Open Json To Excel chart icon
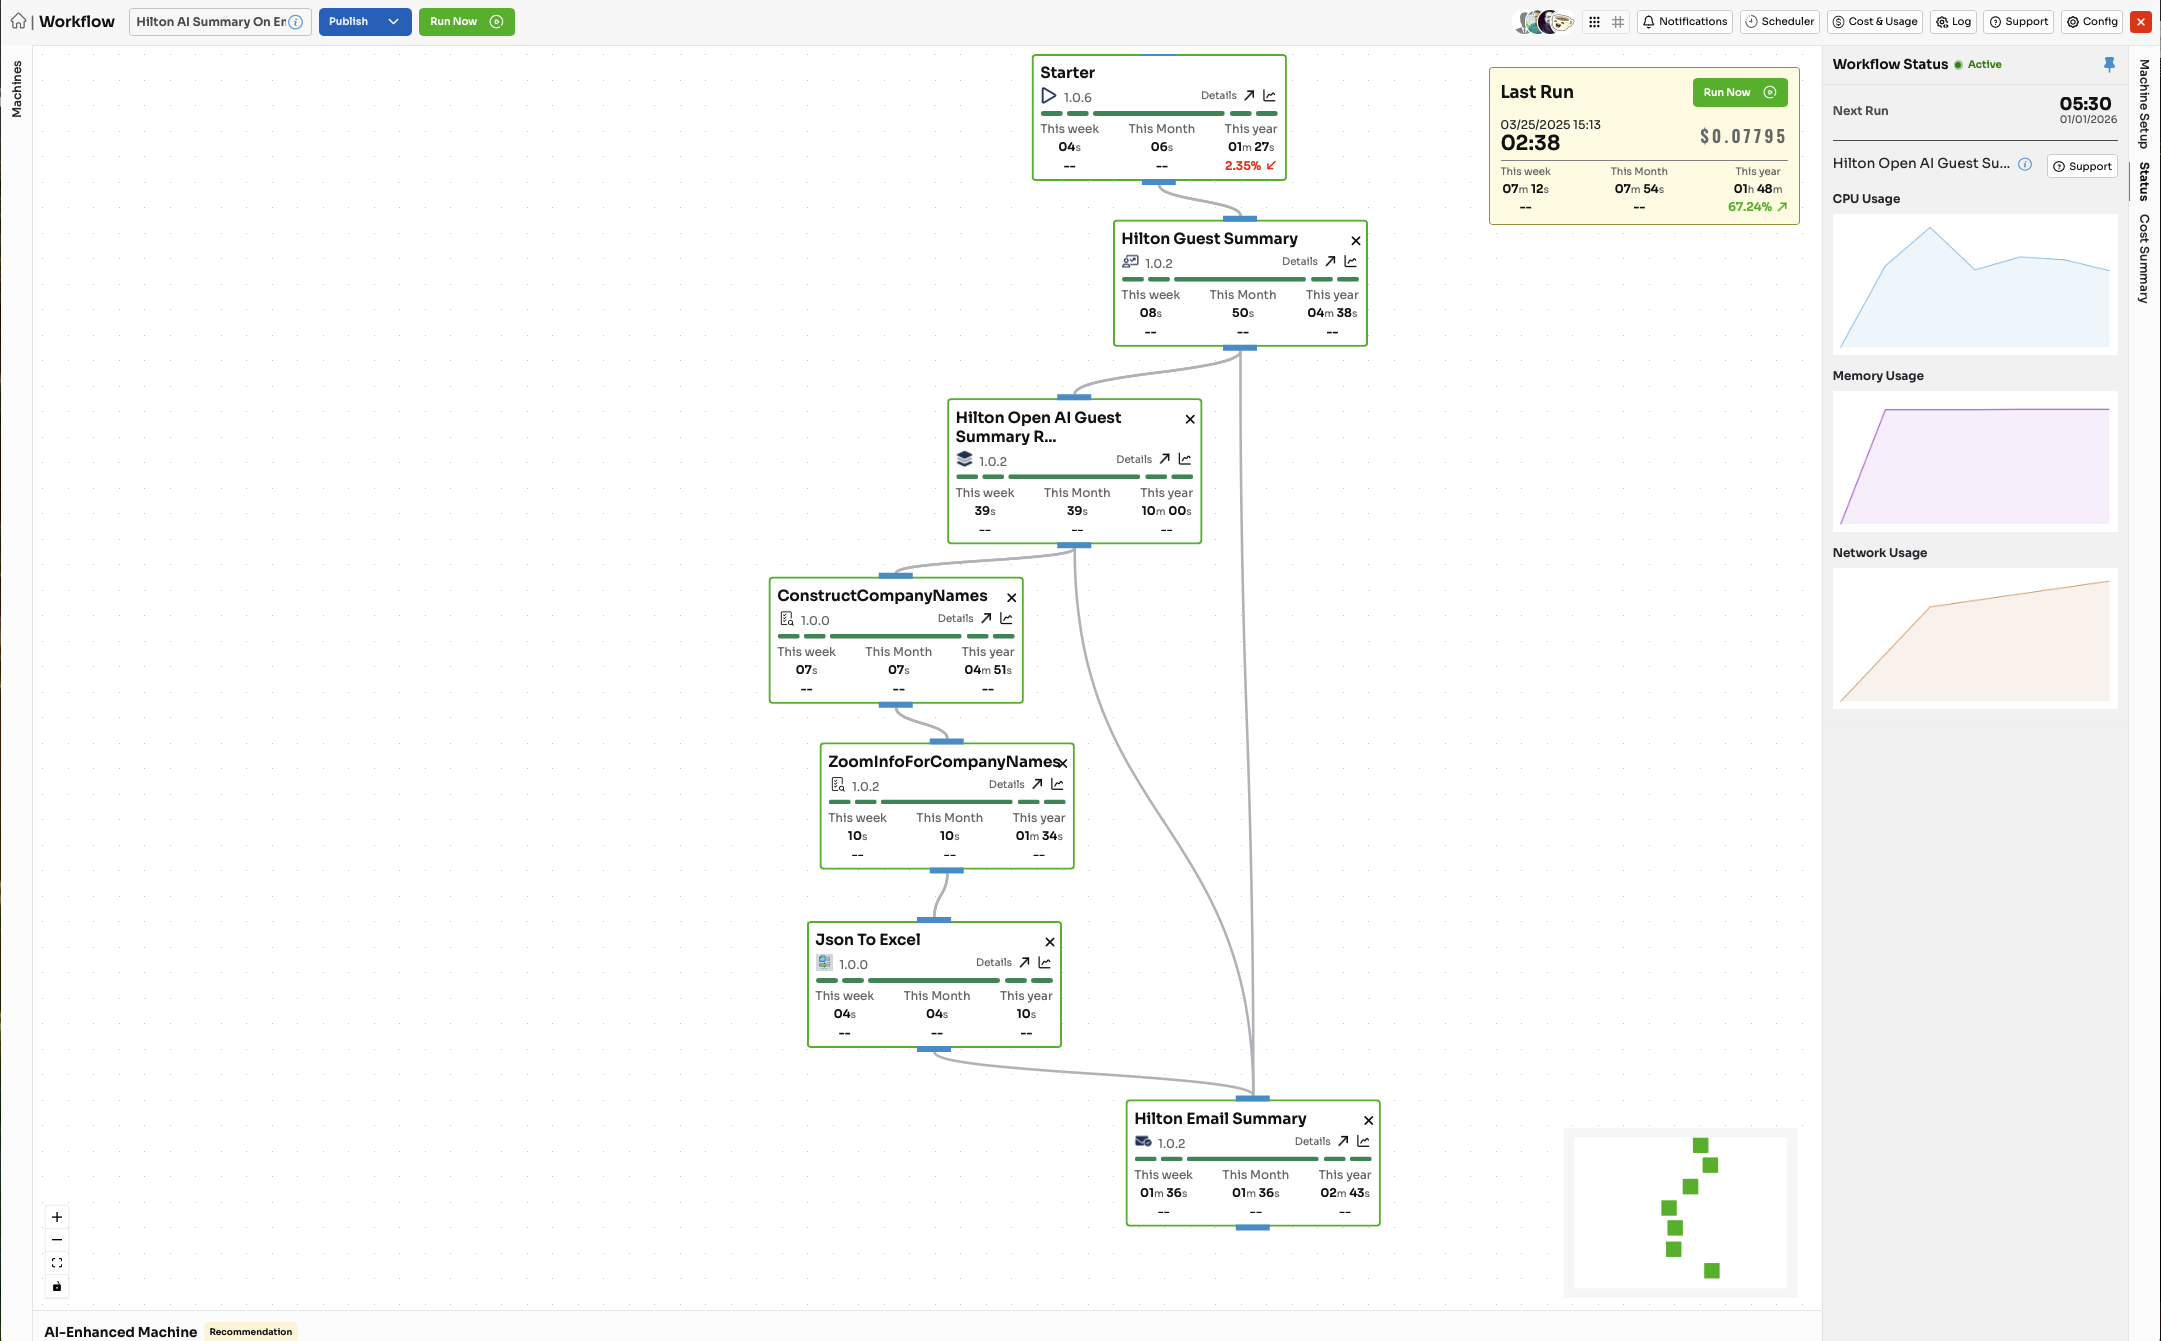2161x1341 pixels. [x=1044, y=963]
